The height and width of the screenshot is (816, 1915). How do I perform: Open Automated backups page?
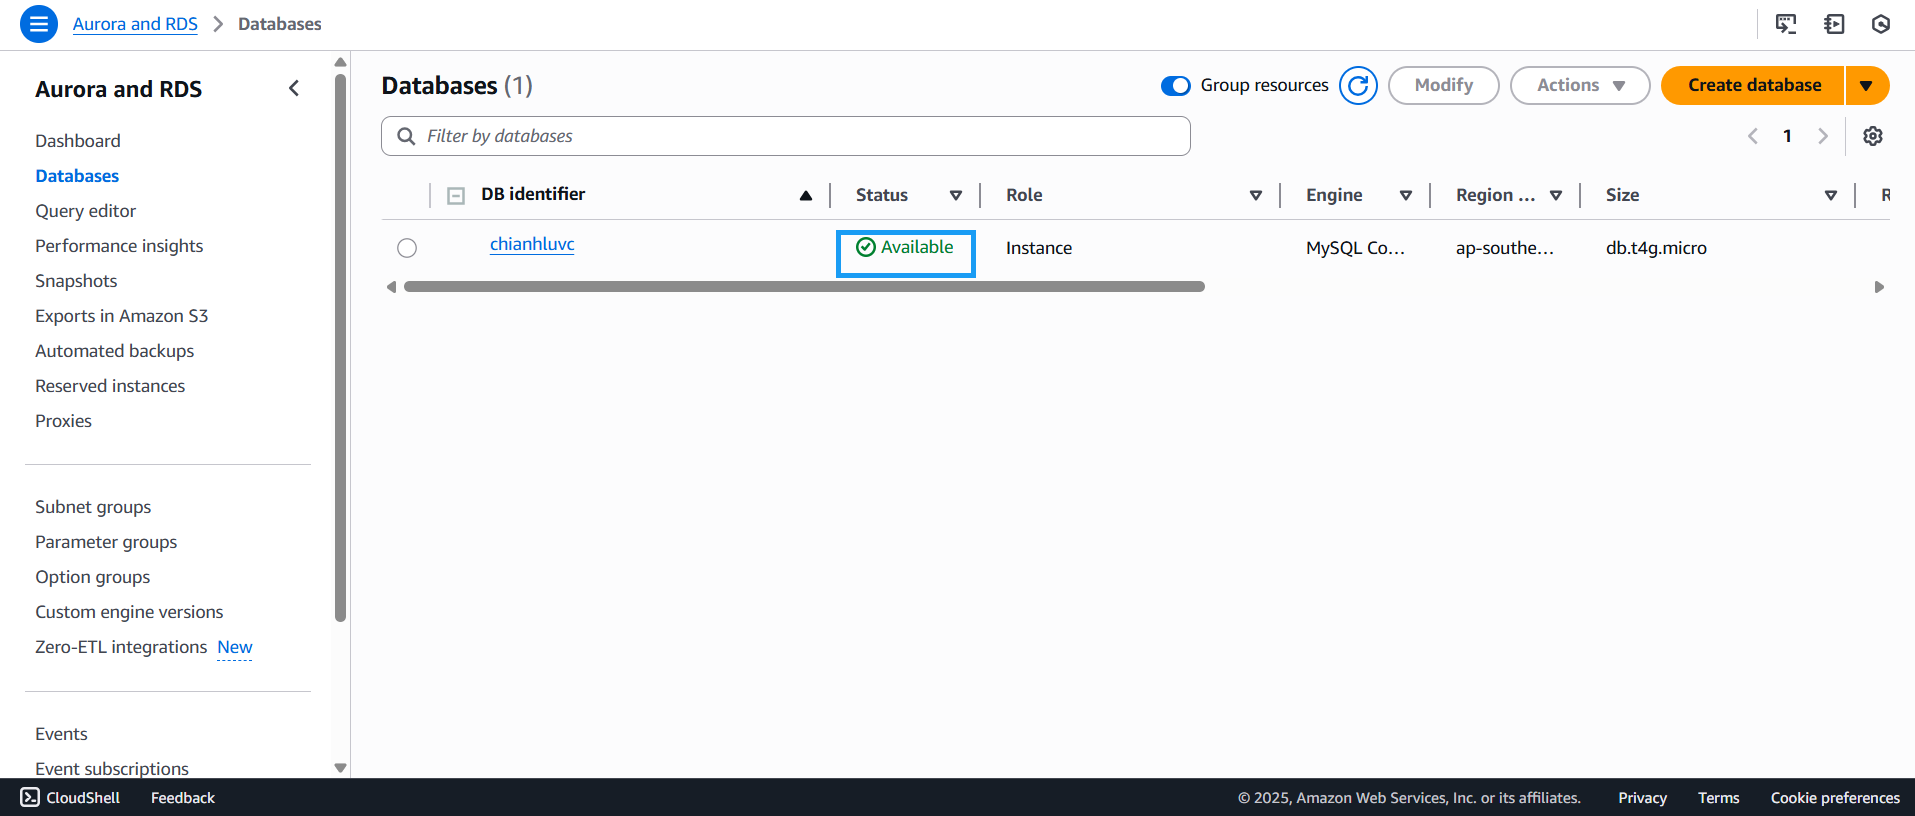click(114, 351)
